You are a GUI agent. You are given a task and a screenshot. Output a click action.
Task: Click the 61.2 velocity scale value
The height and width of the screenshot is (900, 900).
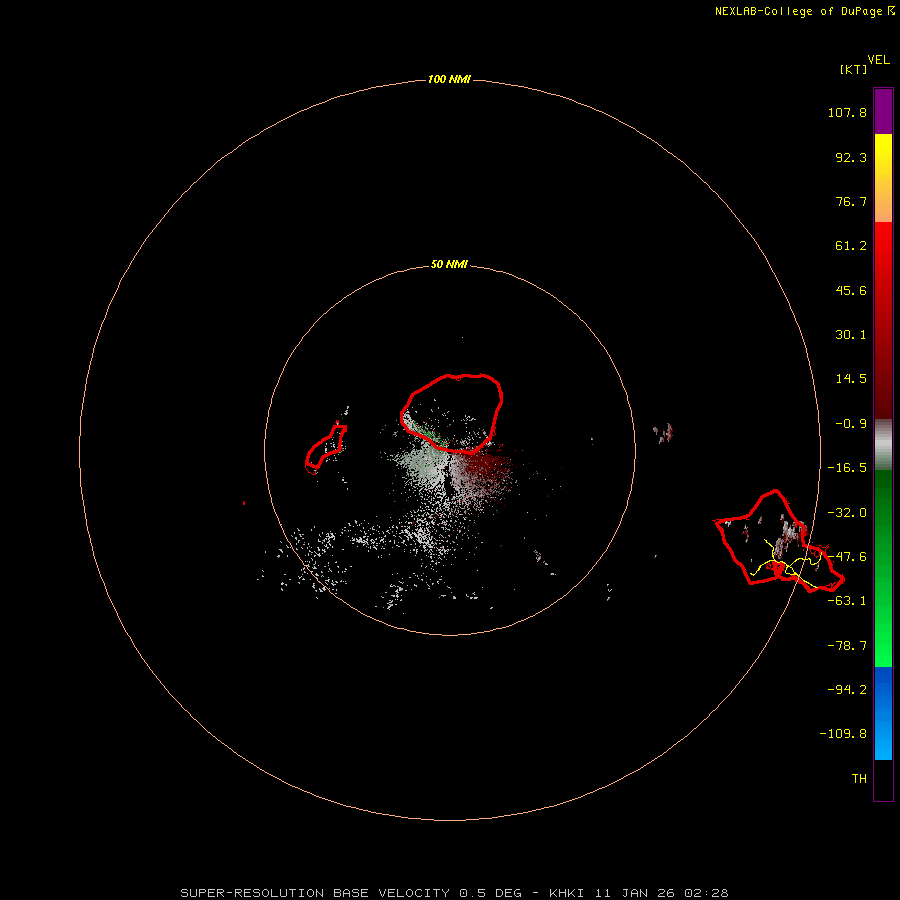pos(851,246)
